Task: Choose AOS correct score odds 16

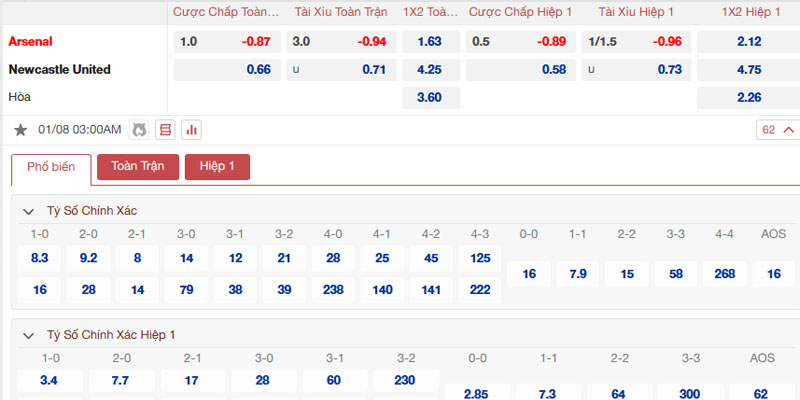Action: 774,274
